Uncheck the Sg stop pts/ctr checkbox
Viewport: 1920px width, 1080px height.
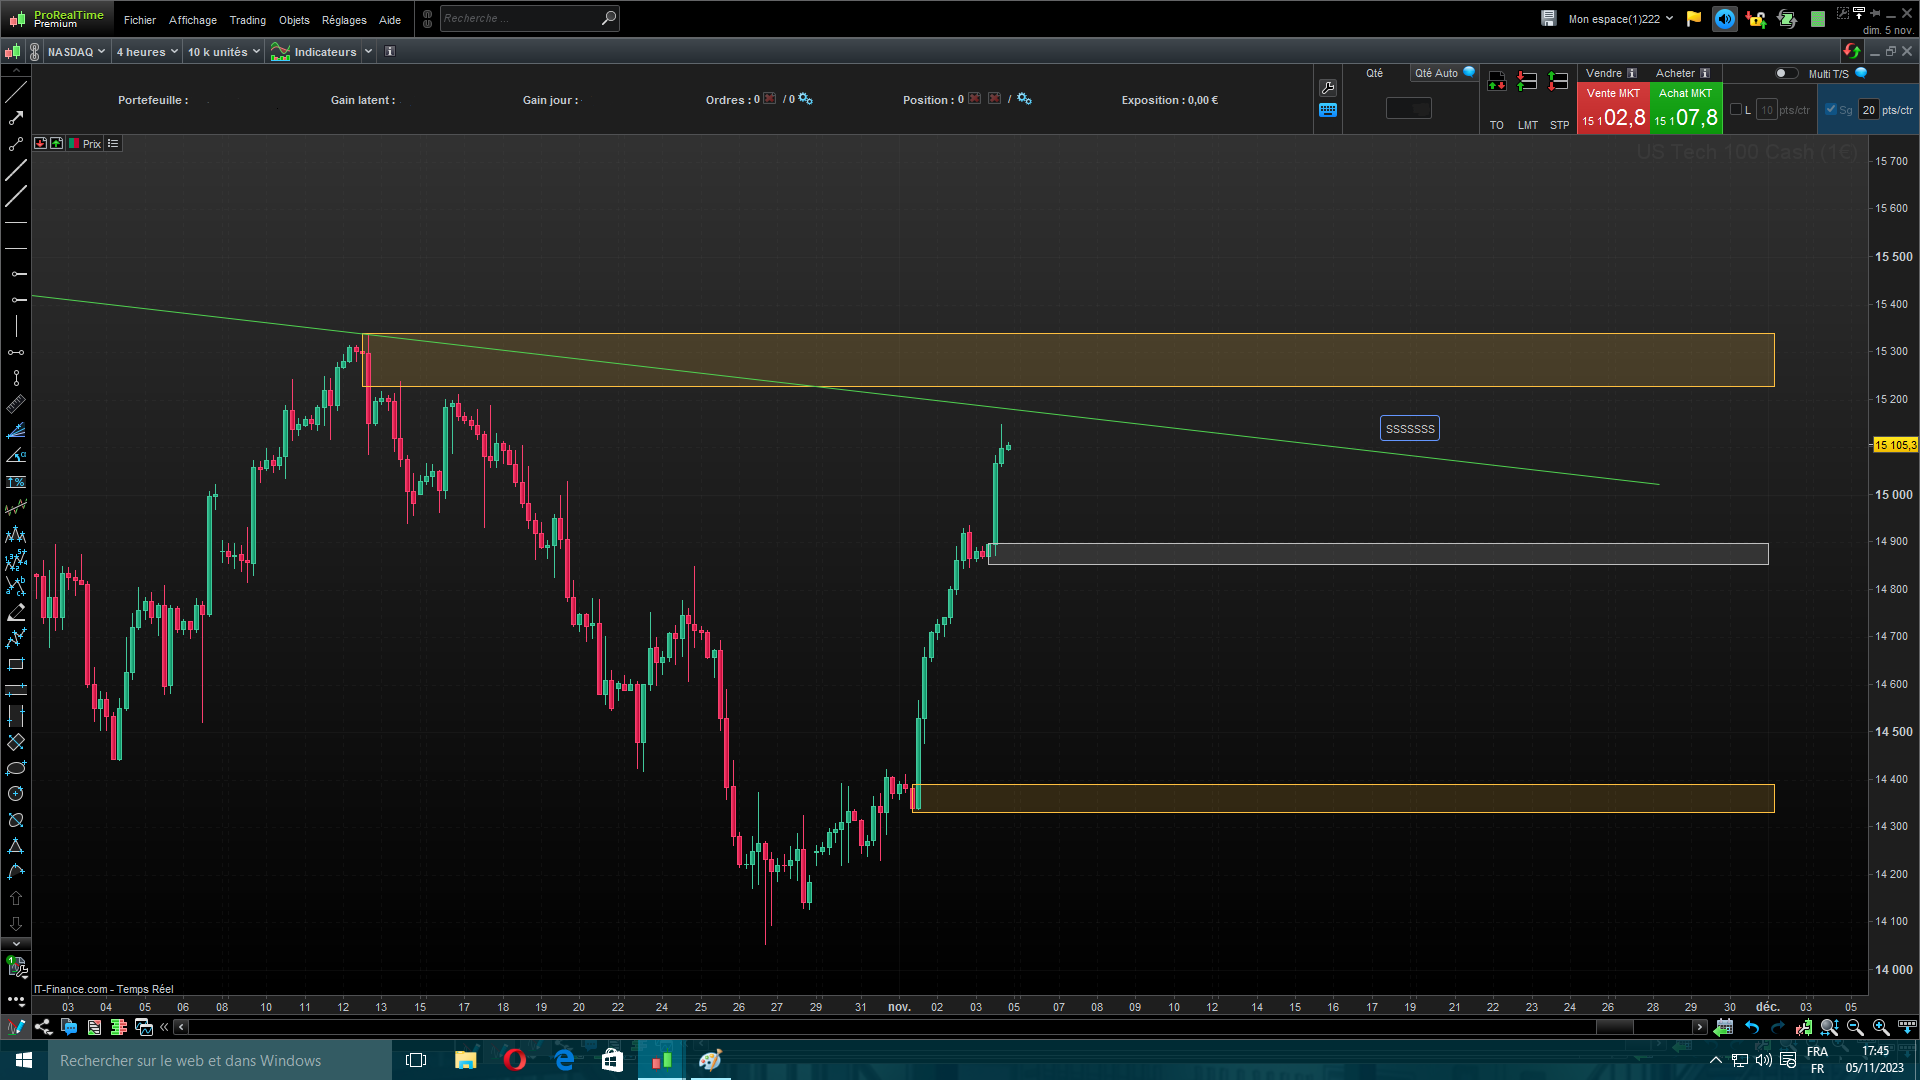pyautogui.click(x=1831, y=110)
